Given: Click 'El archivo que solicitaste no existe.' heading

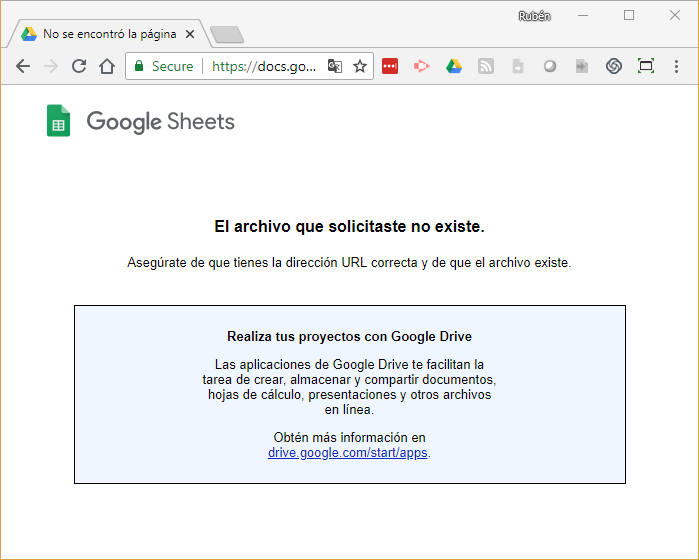Looking at the screenshot, I should 350,226.
